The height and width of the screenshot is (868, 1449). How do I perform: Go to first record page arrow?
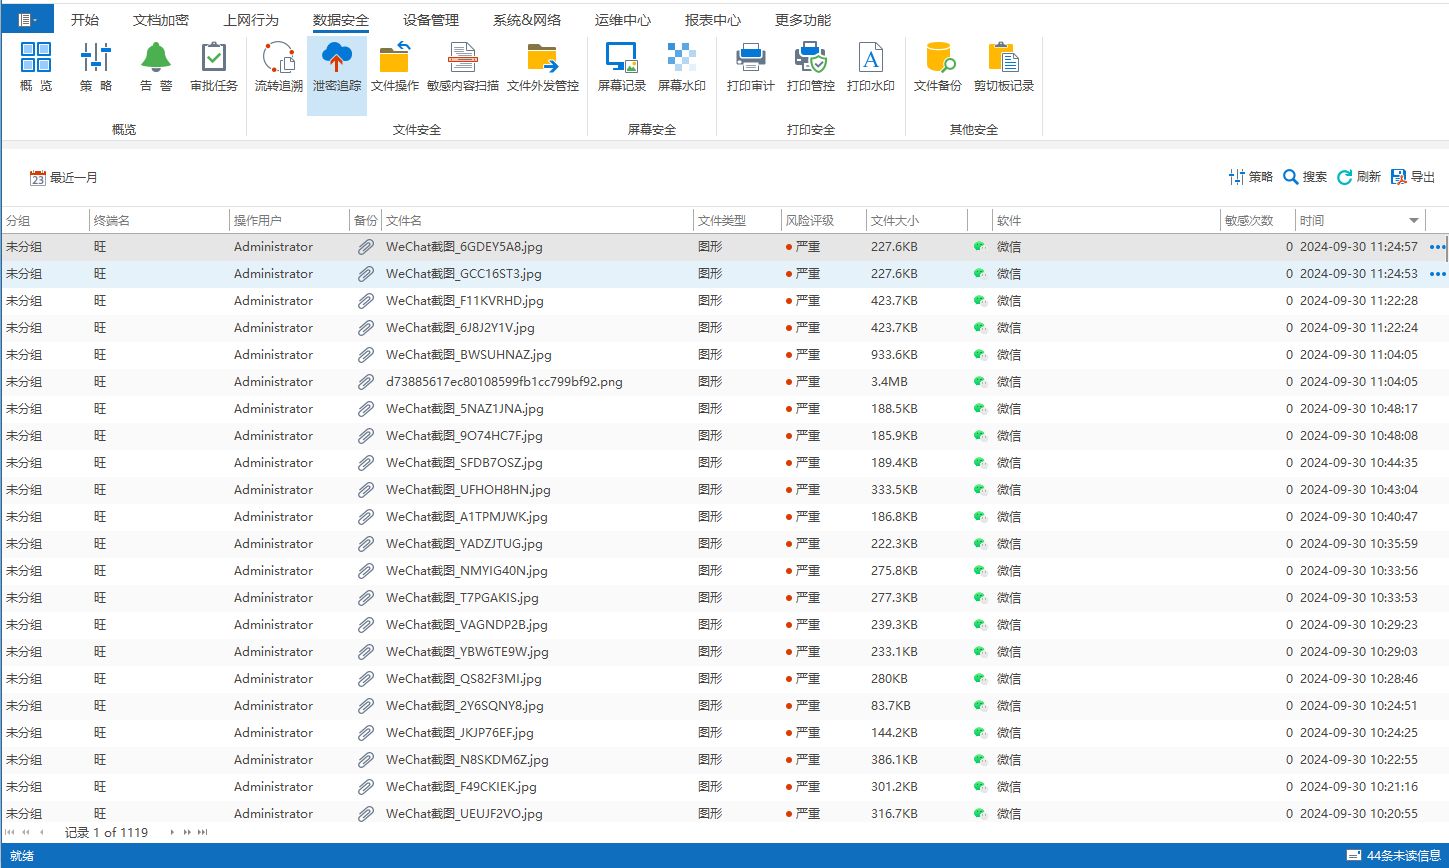click(x=10, y=832)
